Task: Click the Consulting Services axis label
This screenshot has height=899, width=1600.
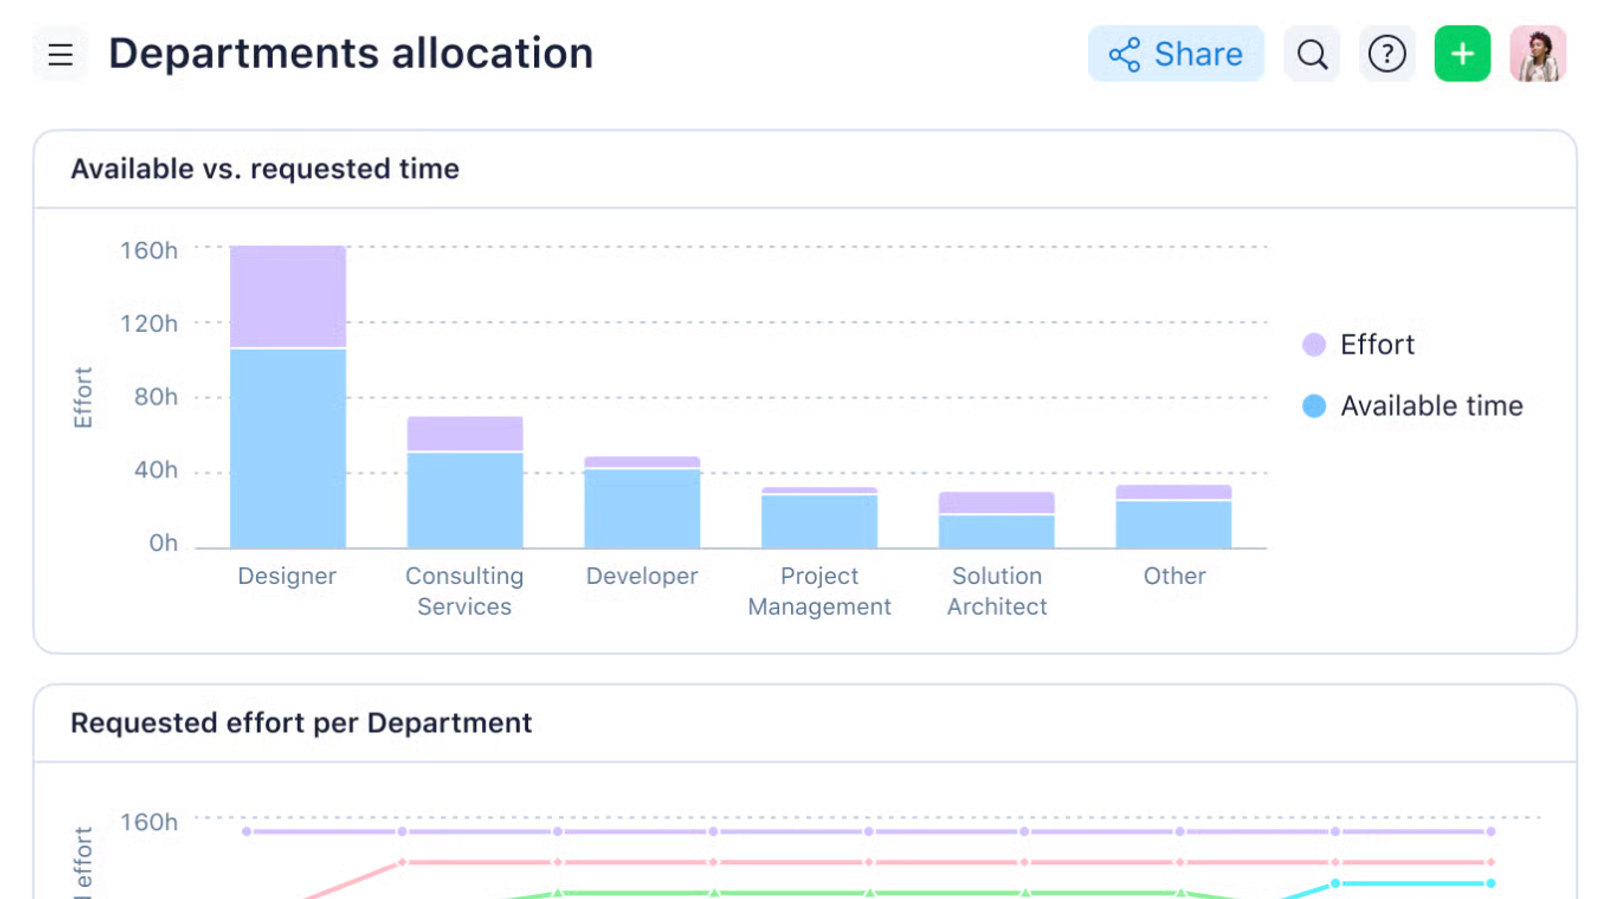Action: coord(464,591)
